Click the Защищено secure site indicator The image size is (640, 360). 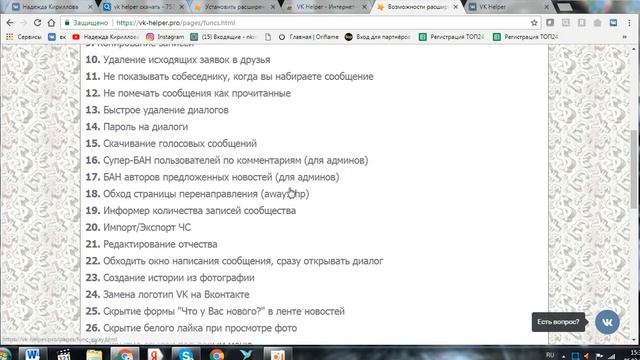coord(86,23)
